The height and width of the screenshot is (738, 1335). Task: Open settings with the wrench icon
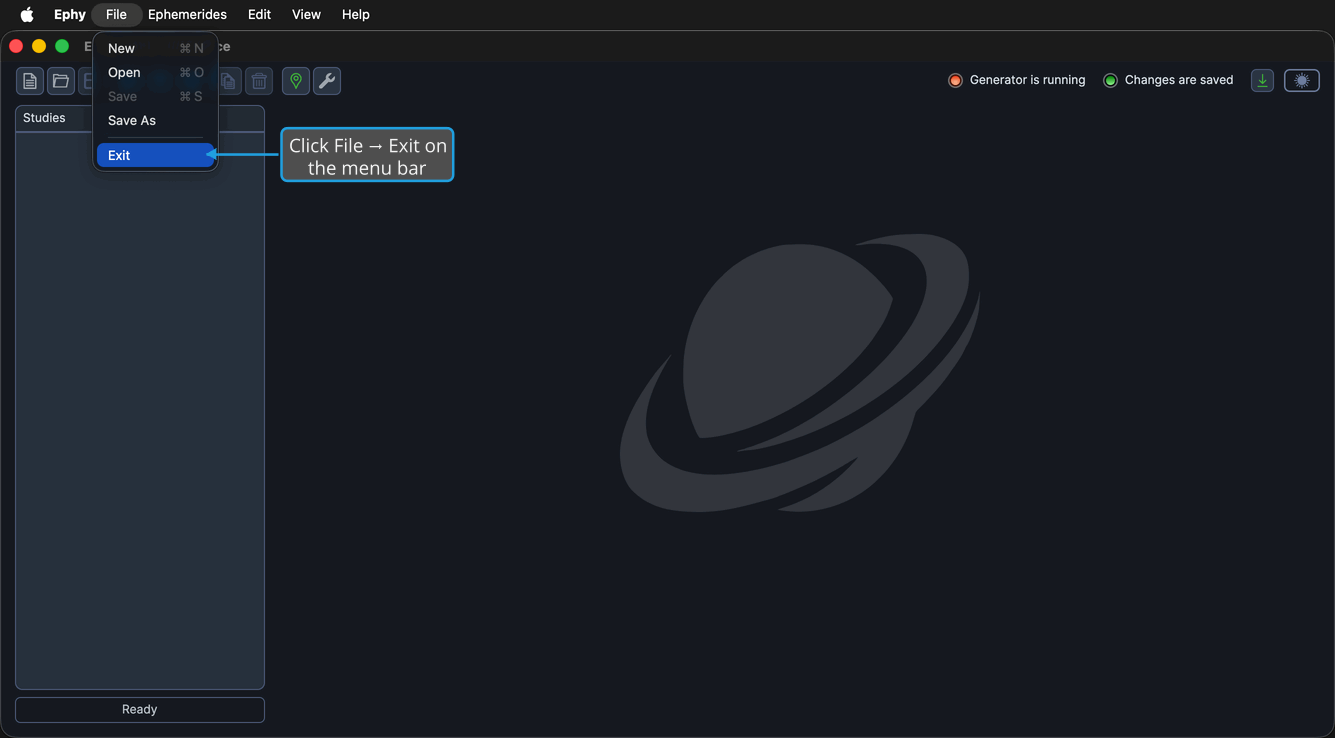coord(327,81)
